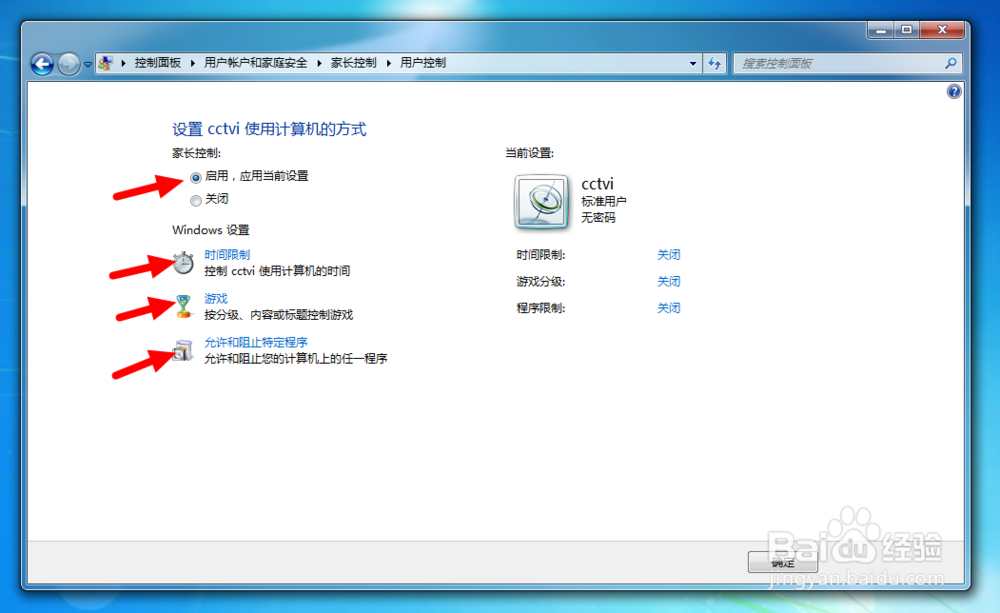1000x613 pixels.
Task: Click the games trophy icon
Action: pyautogui.click(x=183, y=306)
